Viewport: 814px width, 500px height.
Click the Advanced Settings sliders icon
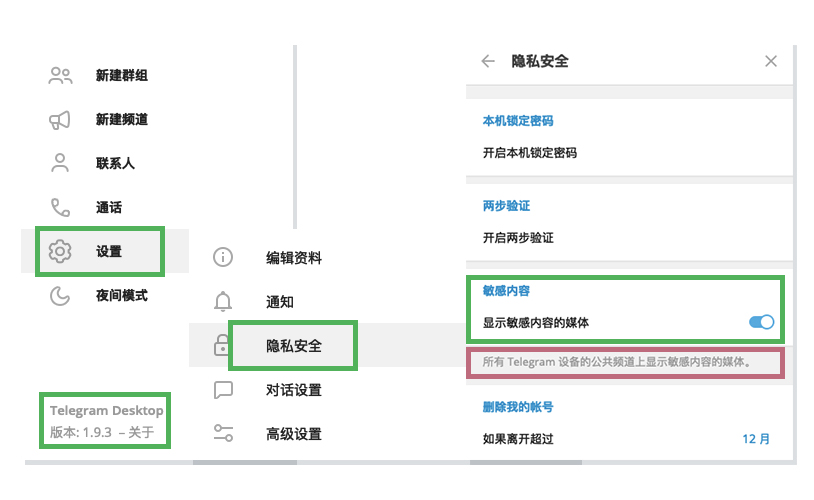pyautogui.click(x=223, y=434)
